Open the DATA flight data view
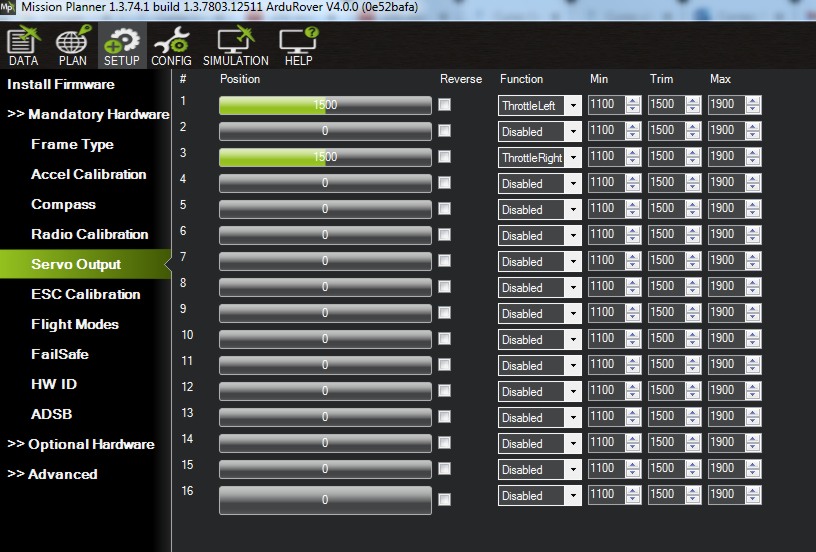Viewport: 816px width, 552px height. pos(23,46)
